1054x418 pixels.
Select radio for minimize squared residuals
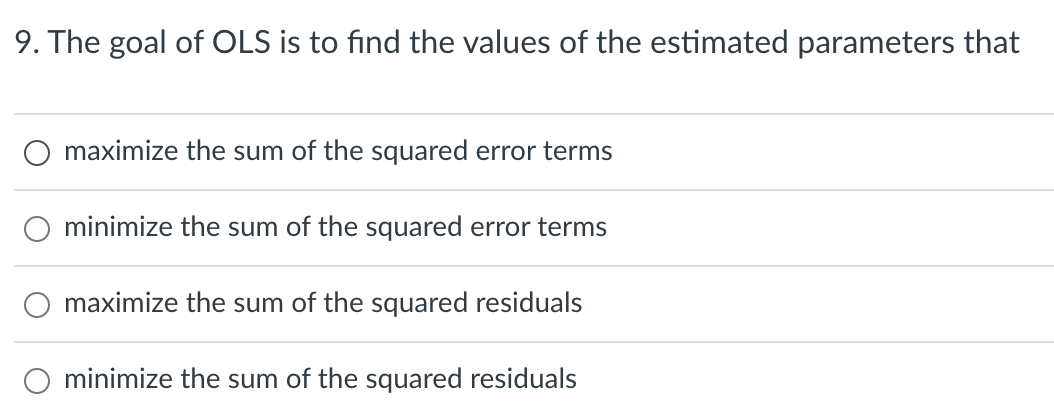point(36,381)
